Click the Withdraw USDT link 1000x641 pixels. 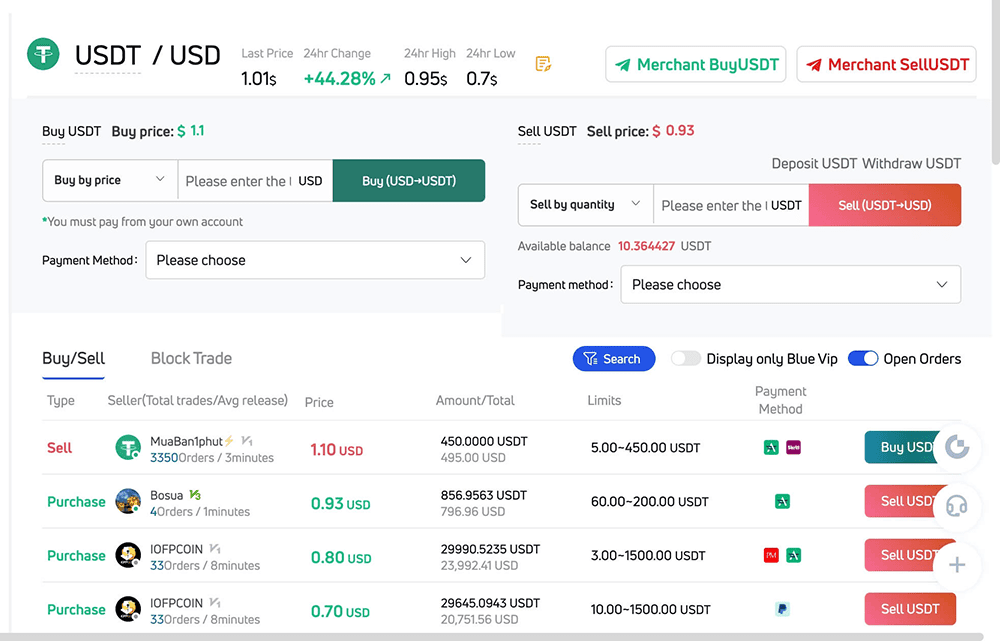911,163
